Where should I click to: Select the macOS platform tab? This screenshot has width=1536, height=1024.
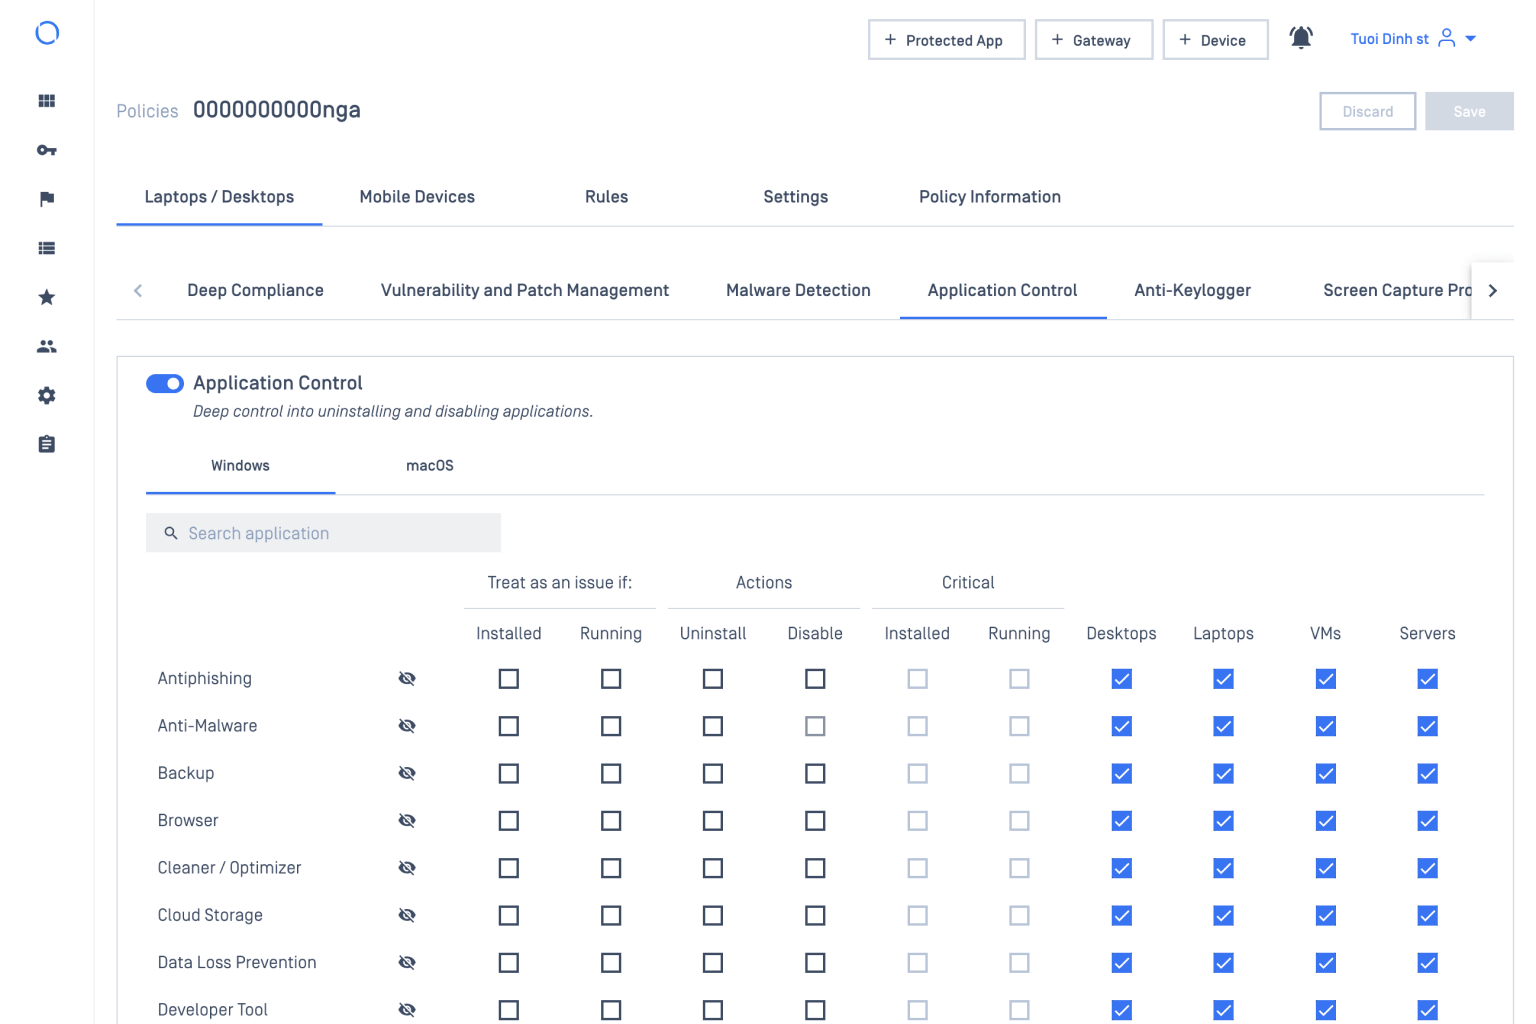(430, 466)
